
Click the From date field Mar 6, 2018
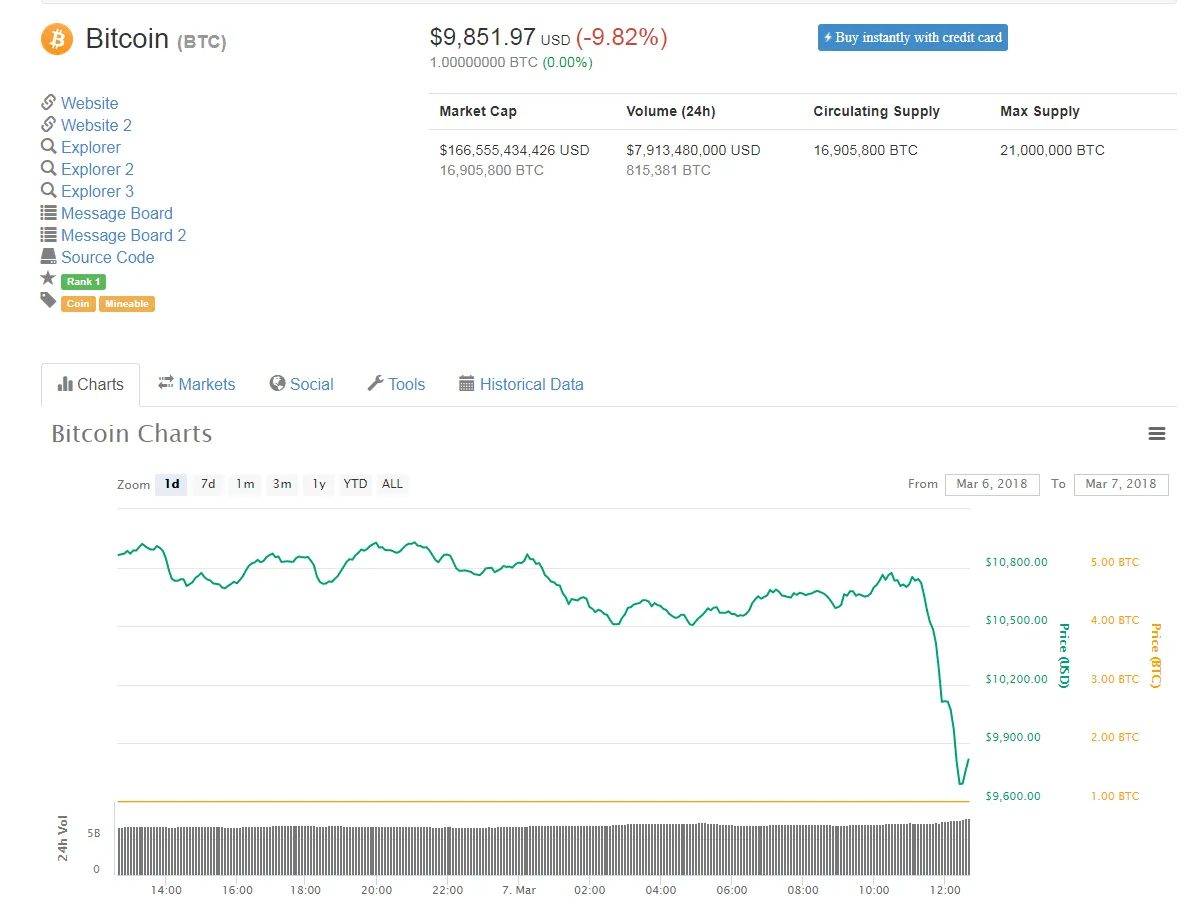coord(992,484)
